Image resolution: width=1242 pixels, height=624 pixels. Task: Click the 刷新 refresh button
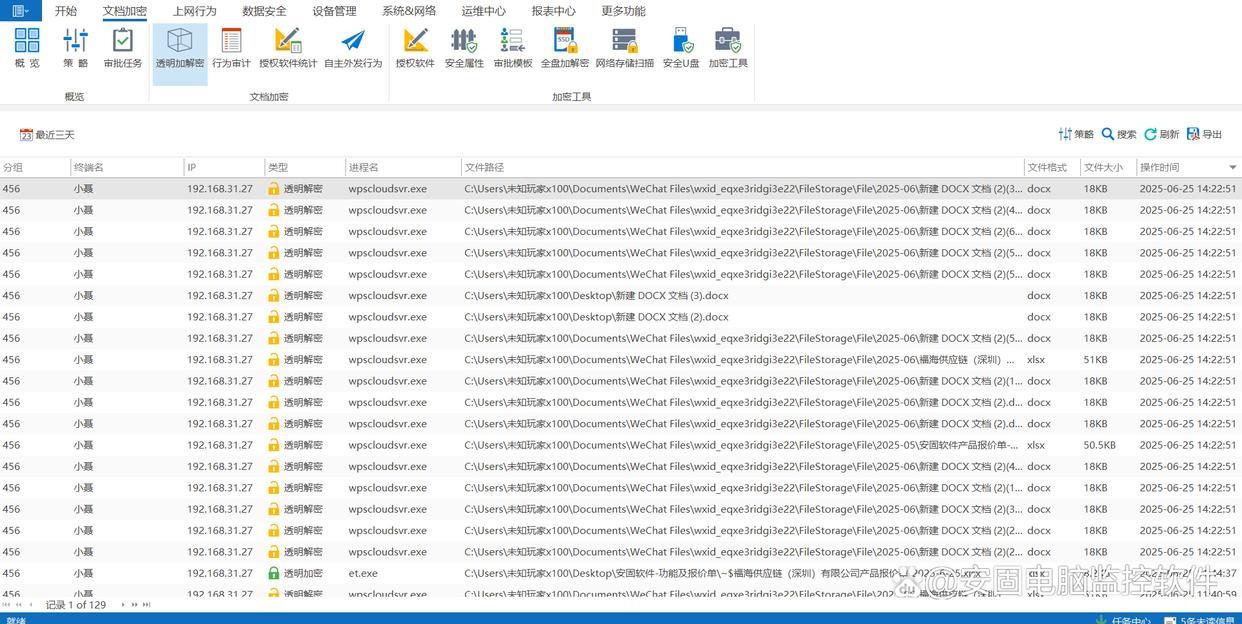coord(1161,134)
